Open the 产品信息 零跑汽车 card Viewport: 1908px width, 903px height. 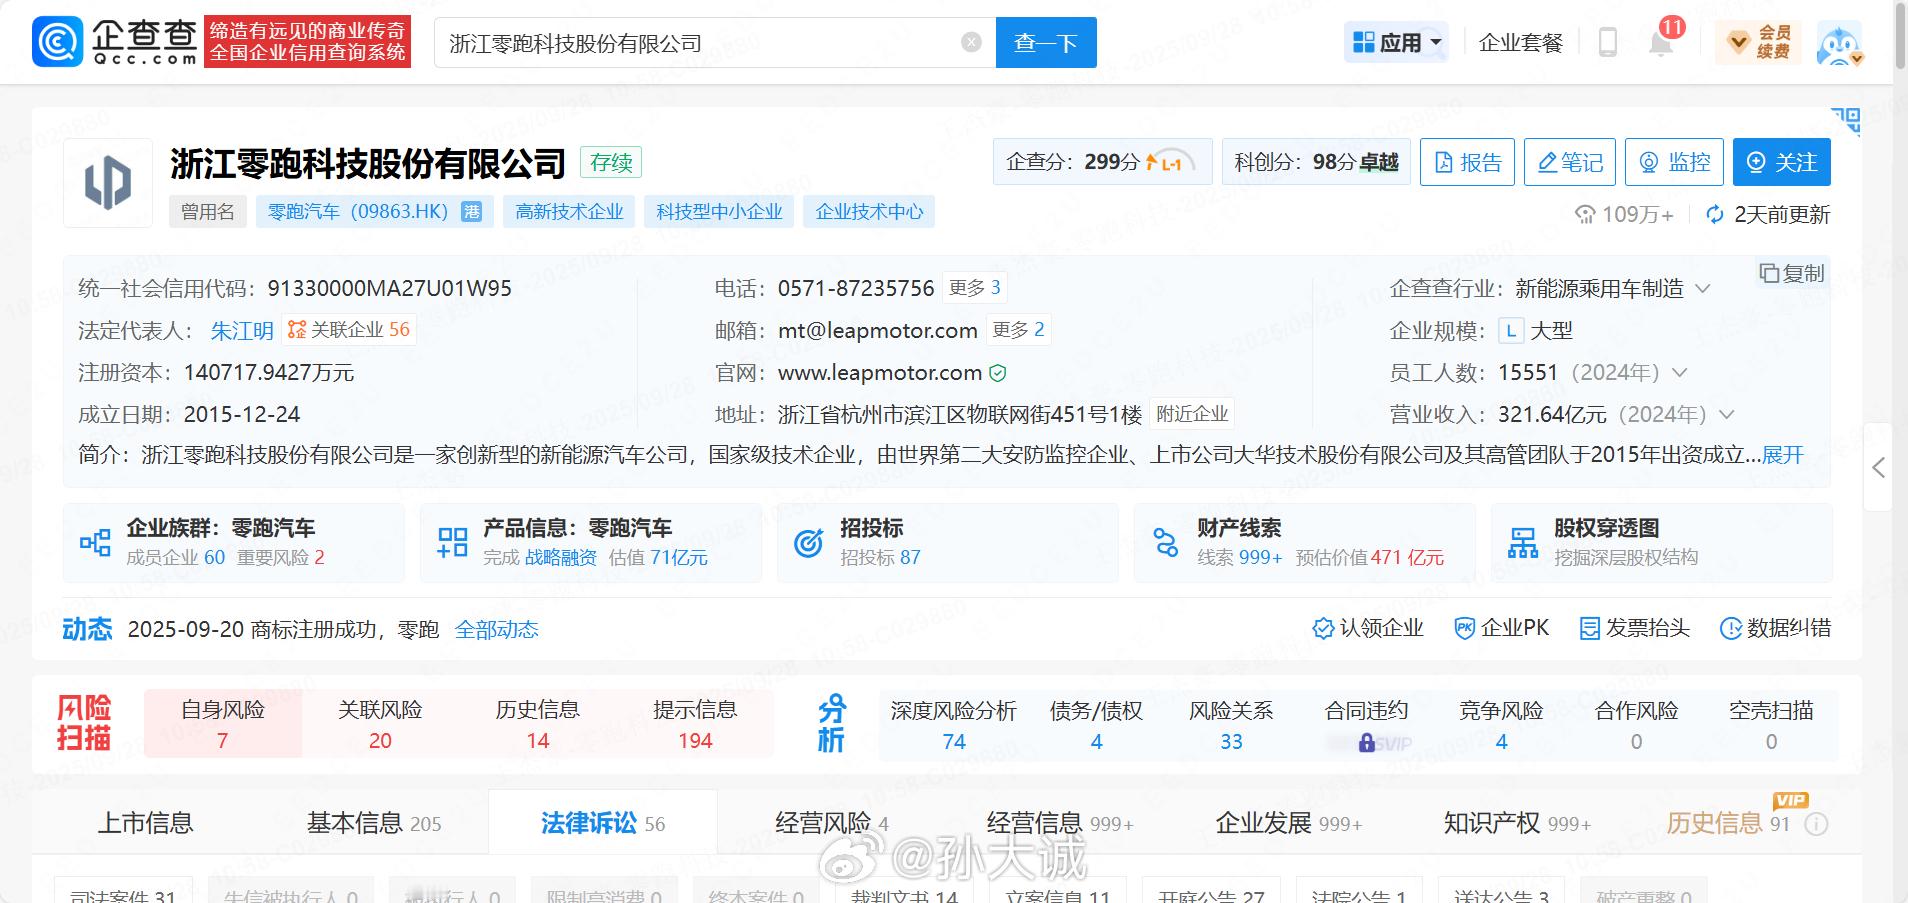coord(591,543)
